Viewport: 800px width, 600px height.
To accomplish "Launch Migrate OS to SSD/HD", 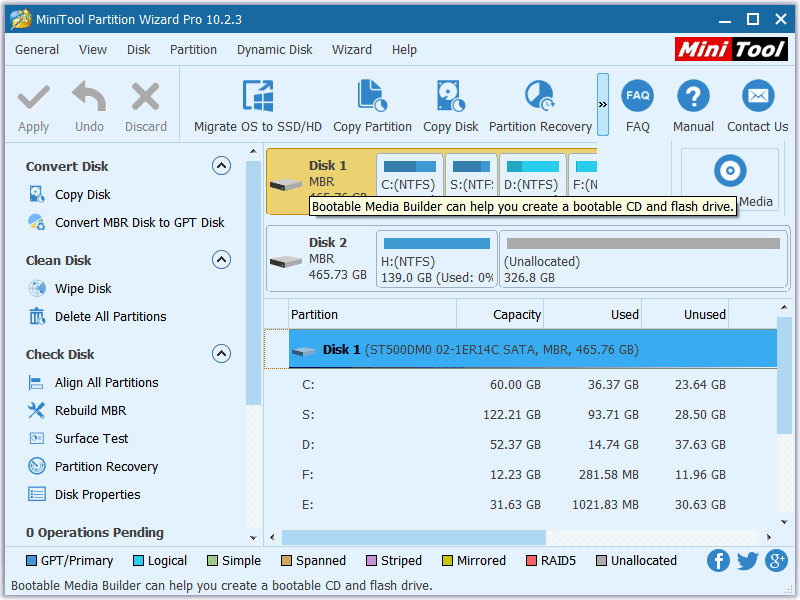I will click(x=258, y=106).
